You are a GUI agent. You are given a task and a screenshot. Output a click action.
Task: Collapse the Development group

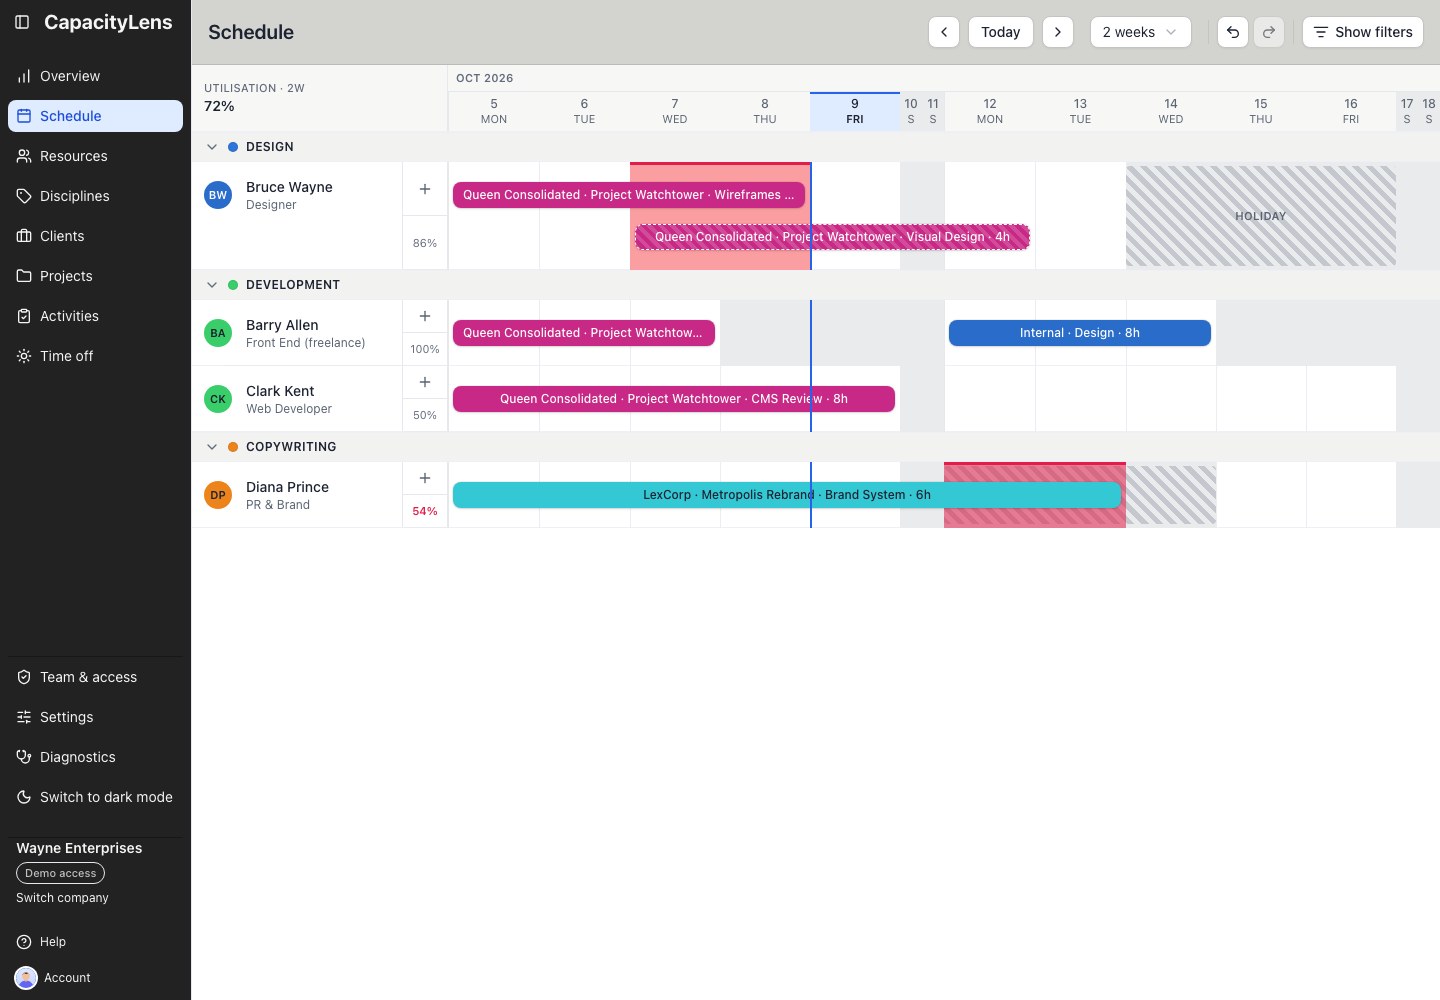[212, 285]
